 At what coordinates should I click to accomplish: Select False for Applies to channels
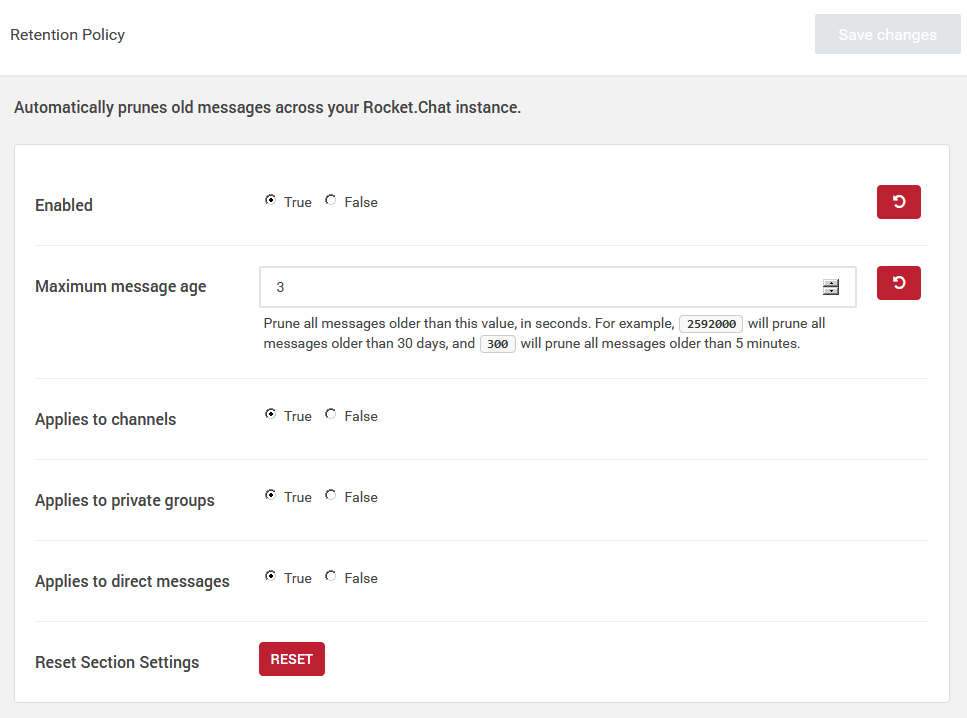(331, 414)
